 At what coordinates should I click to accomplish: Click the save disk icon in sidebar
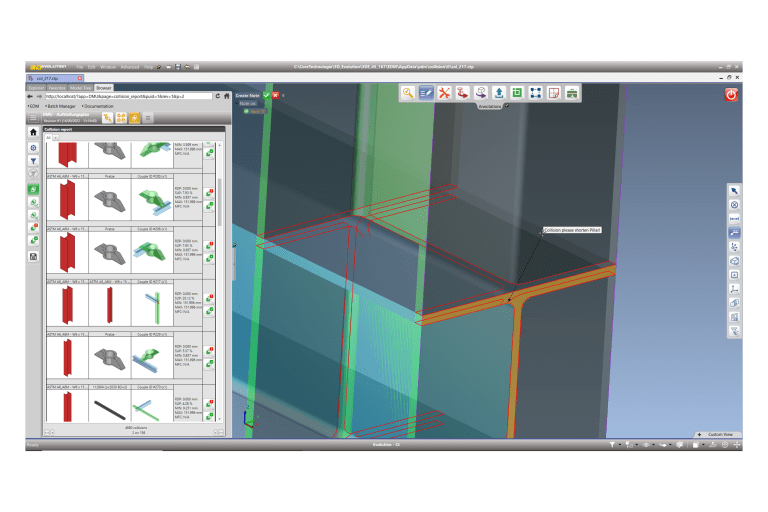pyautogui.click(x=34, y=257)
